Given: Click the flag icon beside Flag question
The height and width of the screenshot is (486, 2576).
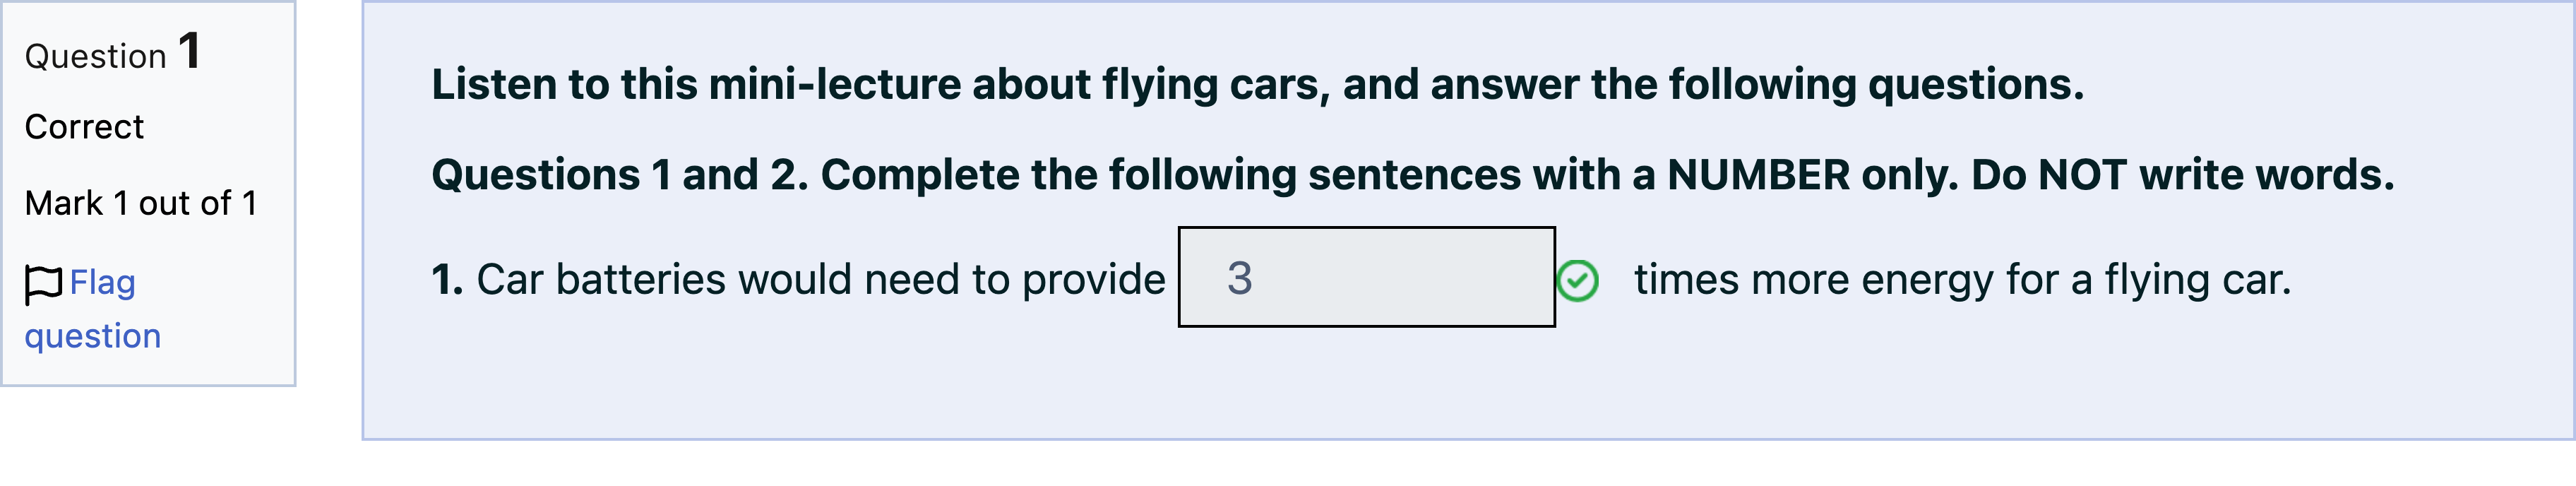Looking at the screenshot, I should click(x=43, y=284).
